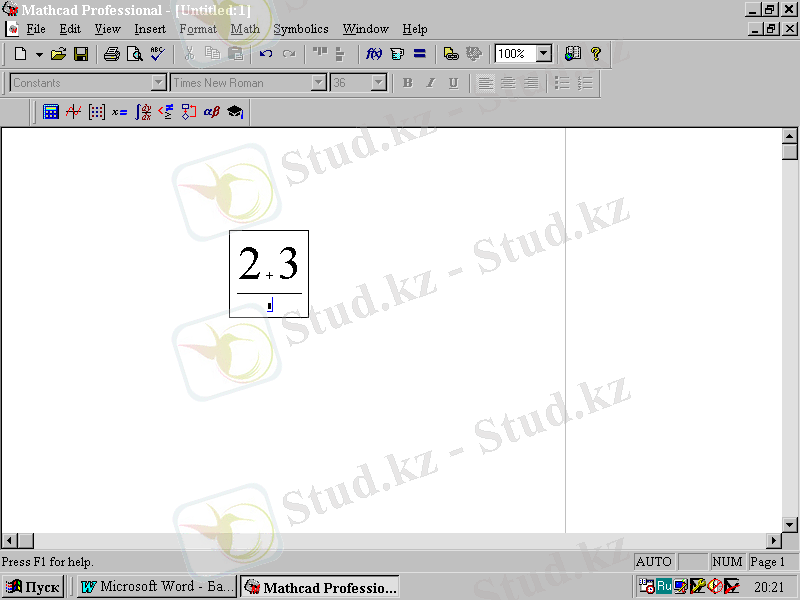
Task: Align regions down using the align icon
Action: (x=340, y=54)
